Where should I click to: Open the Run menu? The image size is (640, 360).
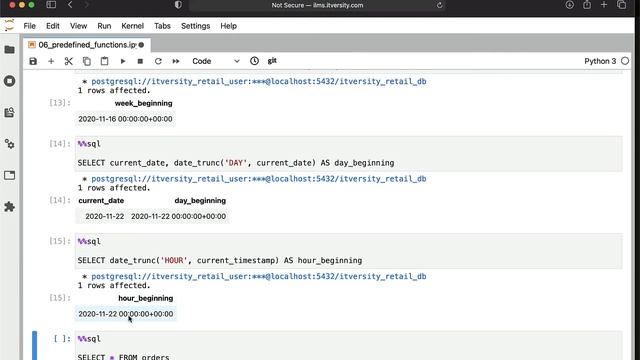[x=104, y=26]
